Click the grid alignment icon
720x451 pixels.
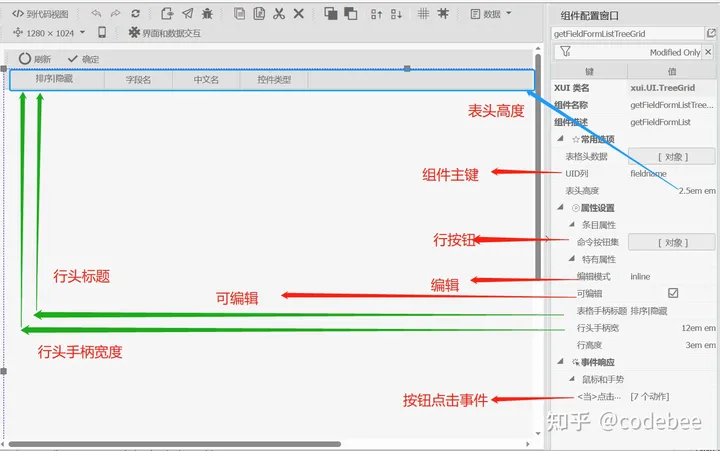pyautogui.click(x=423, y=14)
